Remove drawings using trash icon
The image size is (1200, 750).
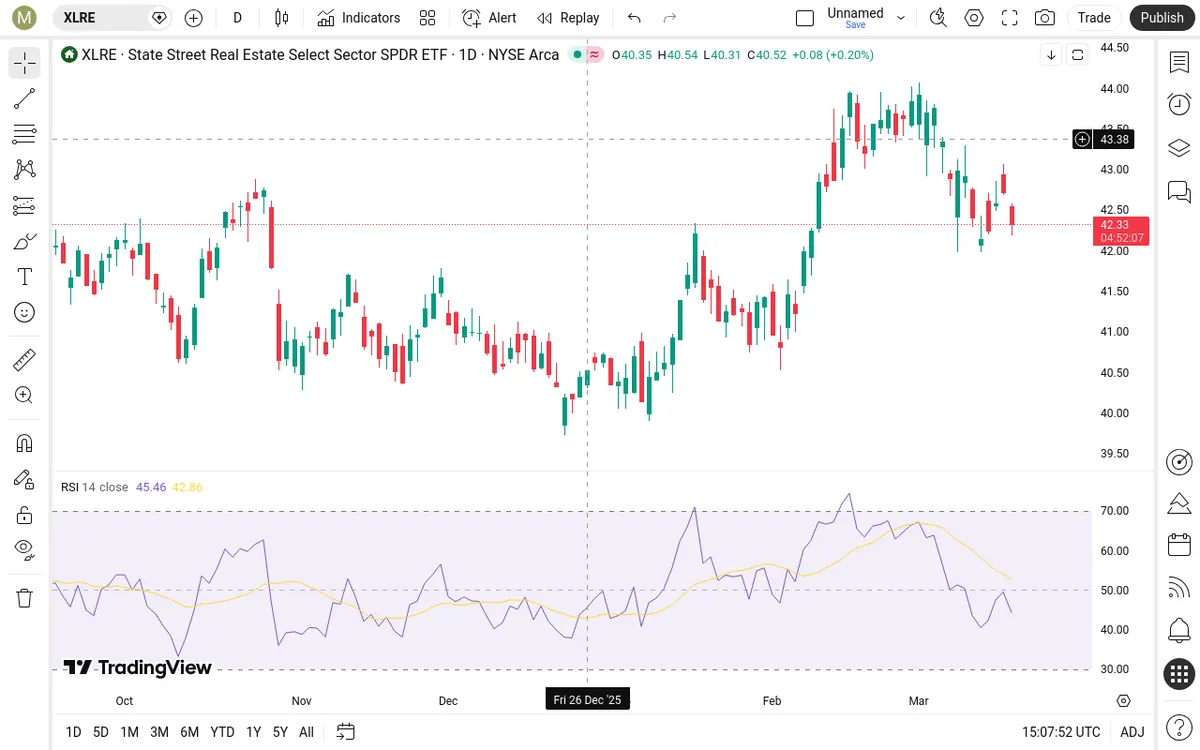coord(25,598)
